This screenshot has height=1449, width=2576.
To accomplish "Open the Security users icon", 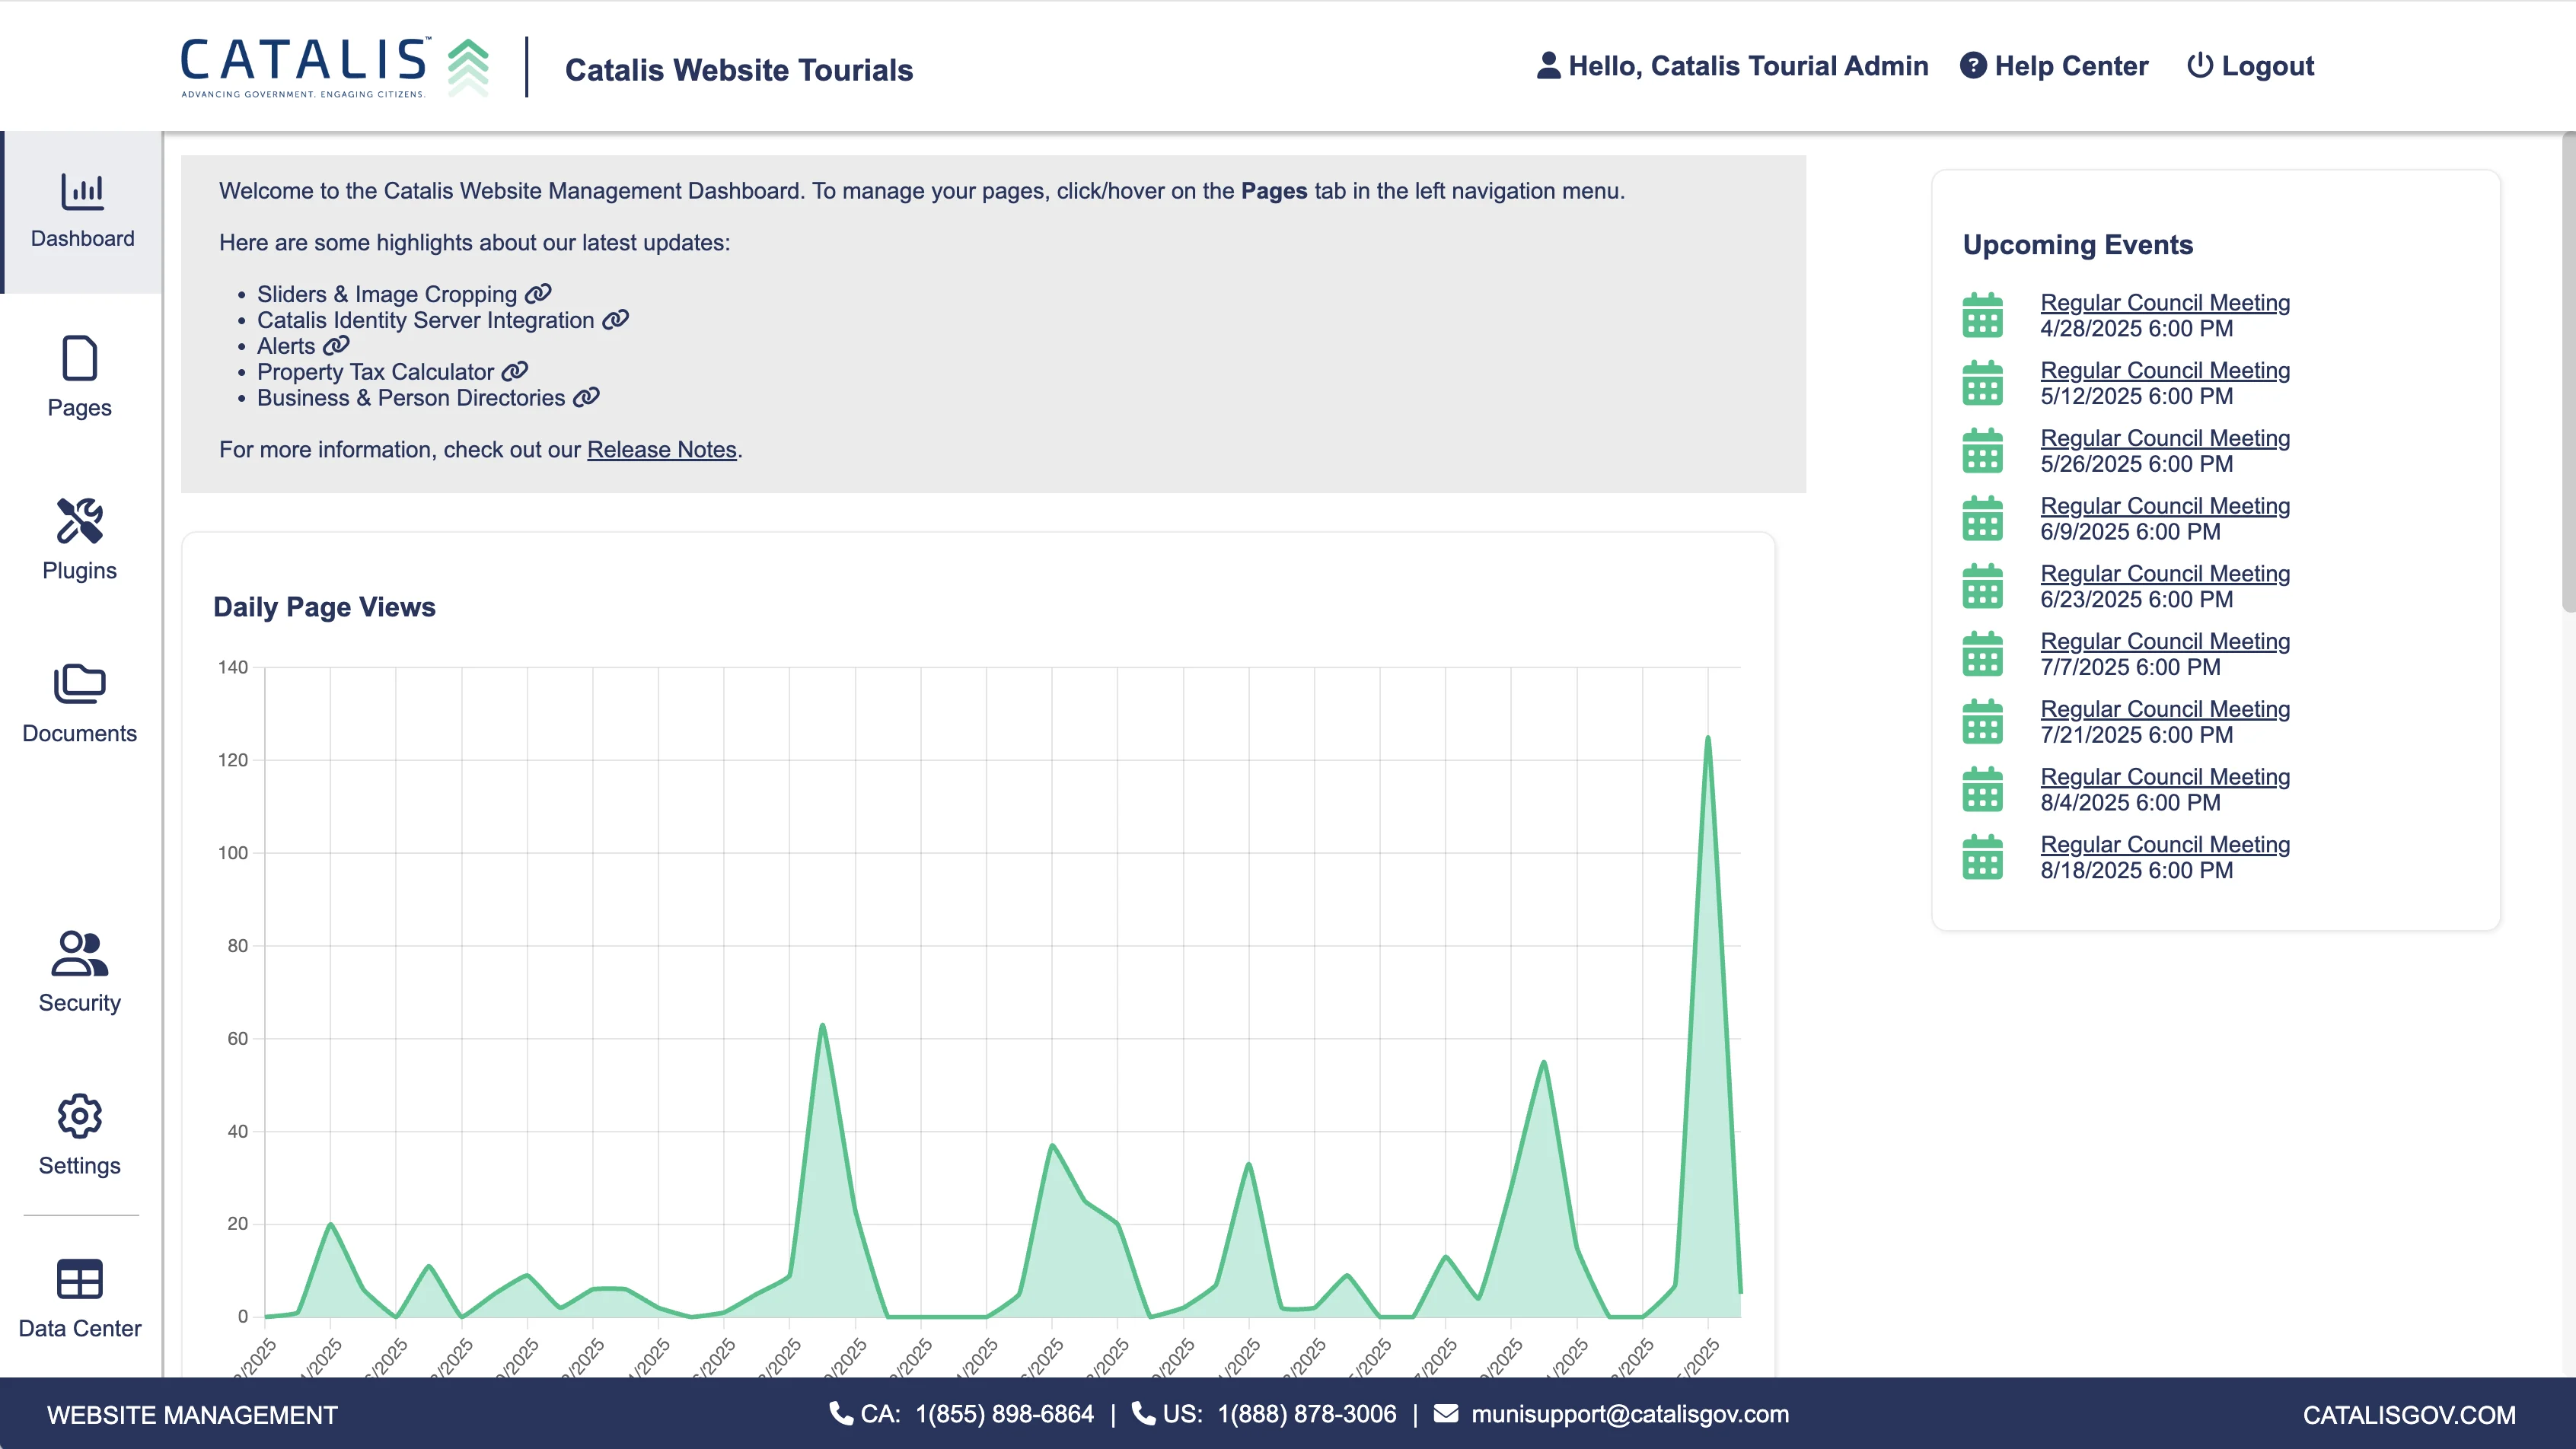I will pos(80,953).
